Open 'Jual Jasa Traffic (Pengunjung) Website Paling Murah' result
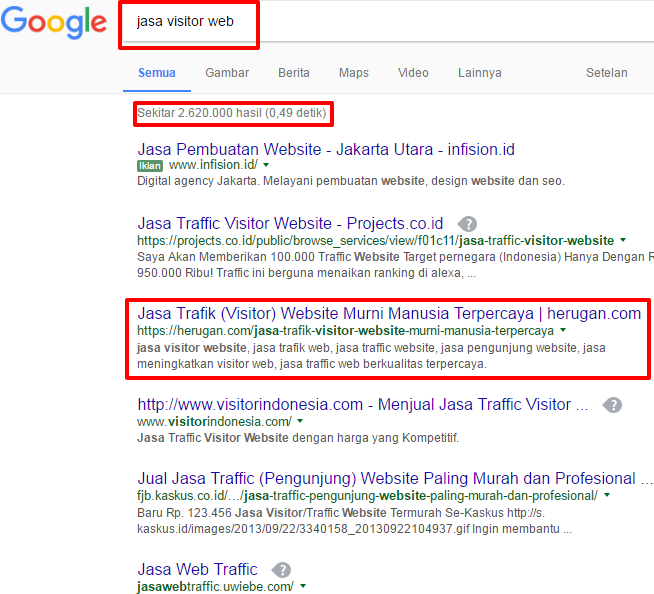Screen dimensions: 654x594 click(x=395, y=478)
